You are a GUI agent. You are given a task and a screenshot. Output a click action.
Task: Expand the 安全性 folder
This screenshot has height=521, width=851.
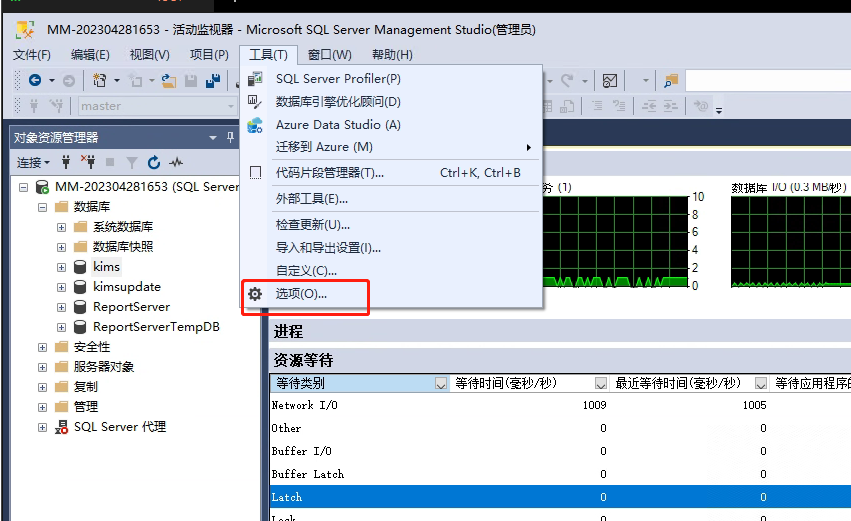(42, 347)
